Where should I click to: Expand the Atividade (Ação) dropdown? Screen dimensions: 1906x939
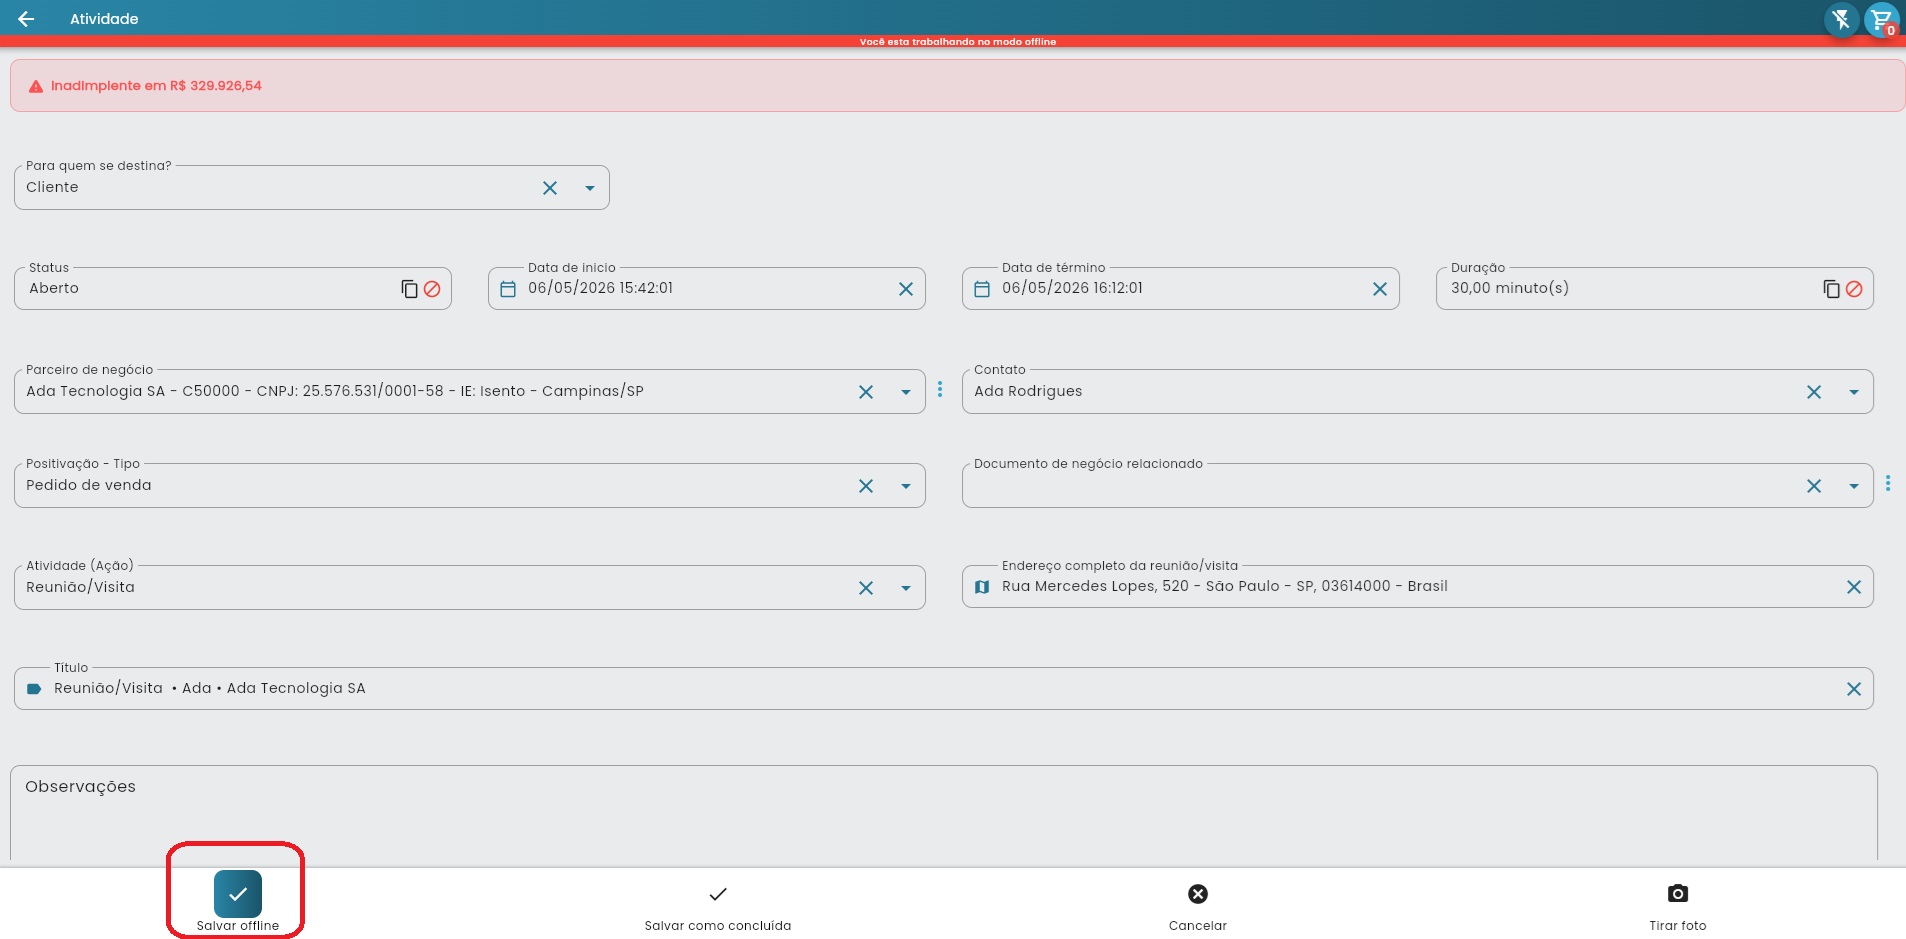click(x=906, y=588)
